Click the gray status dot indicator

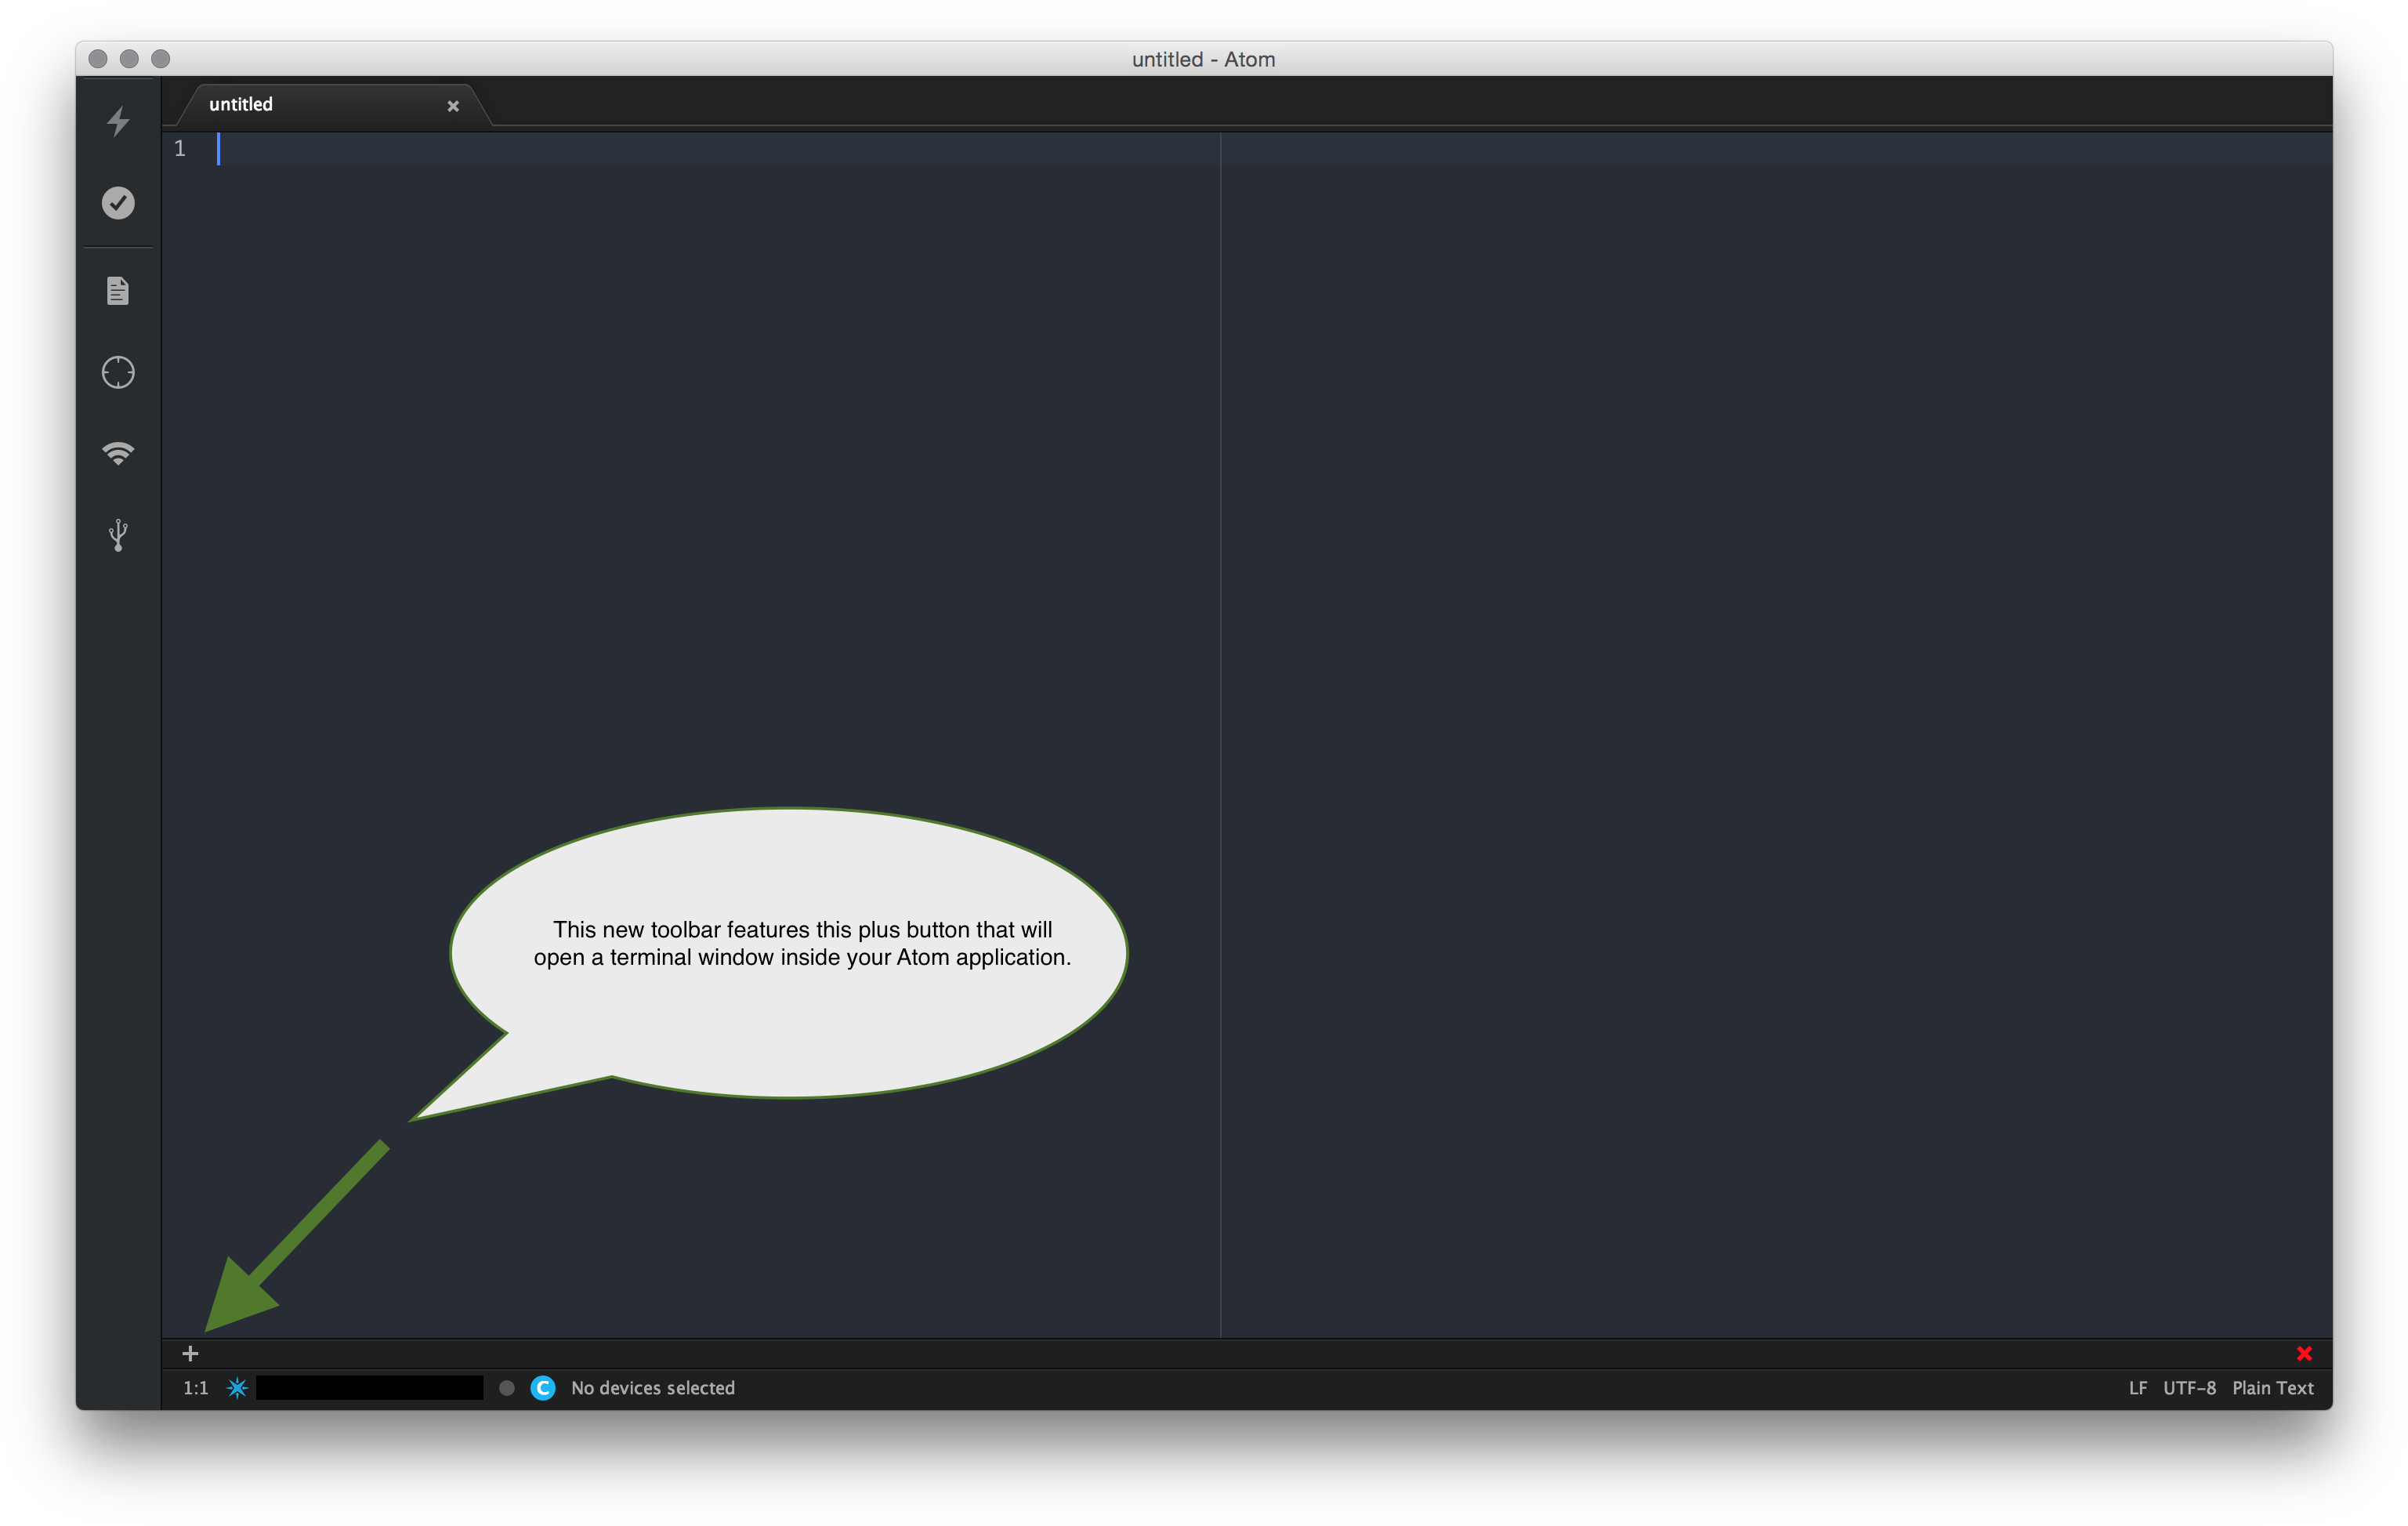click(x=507, y=1388)
